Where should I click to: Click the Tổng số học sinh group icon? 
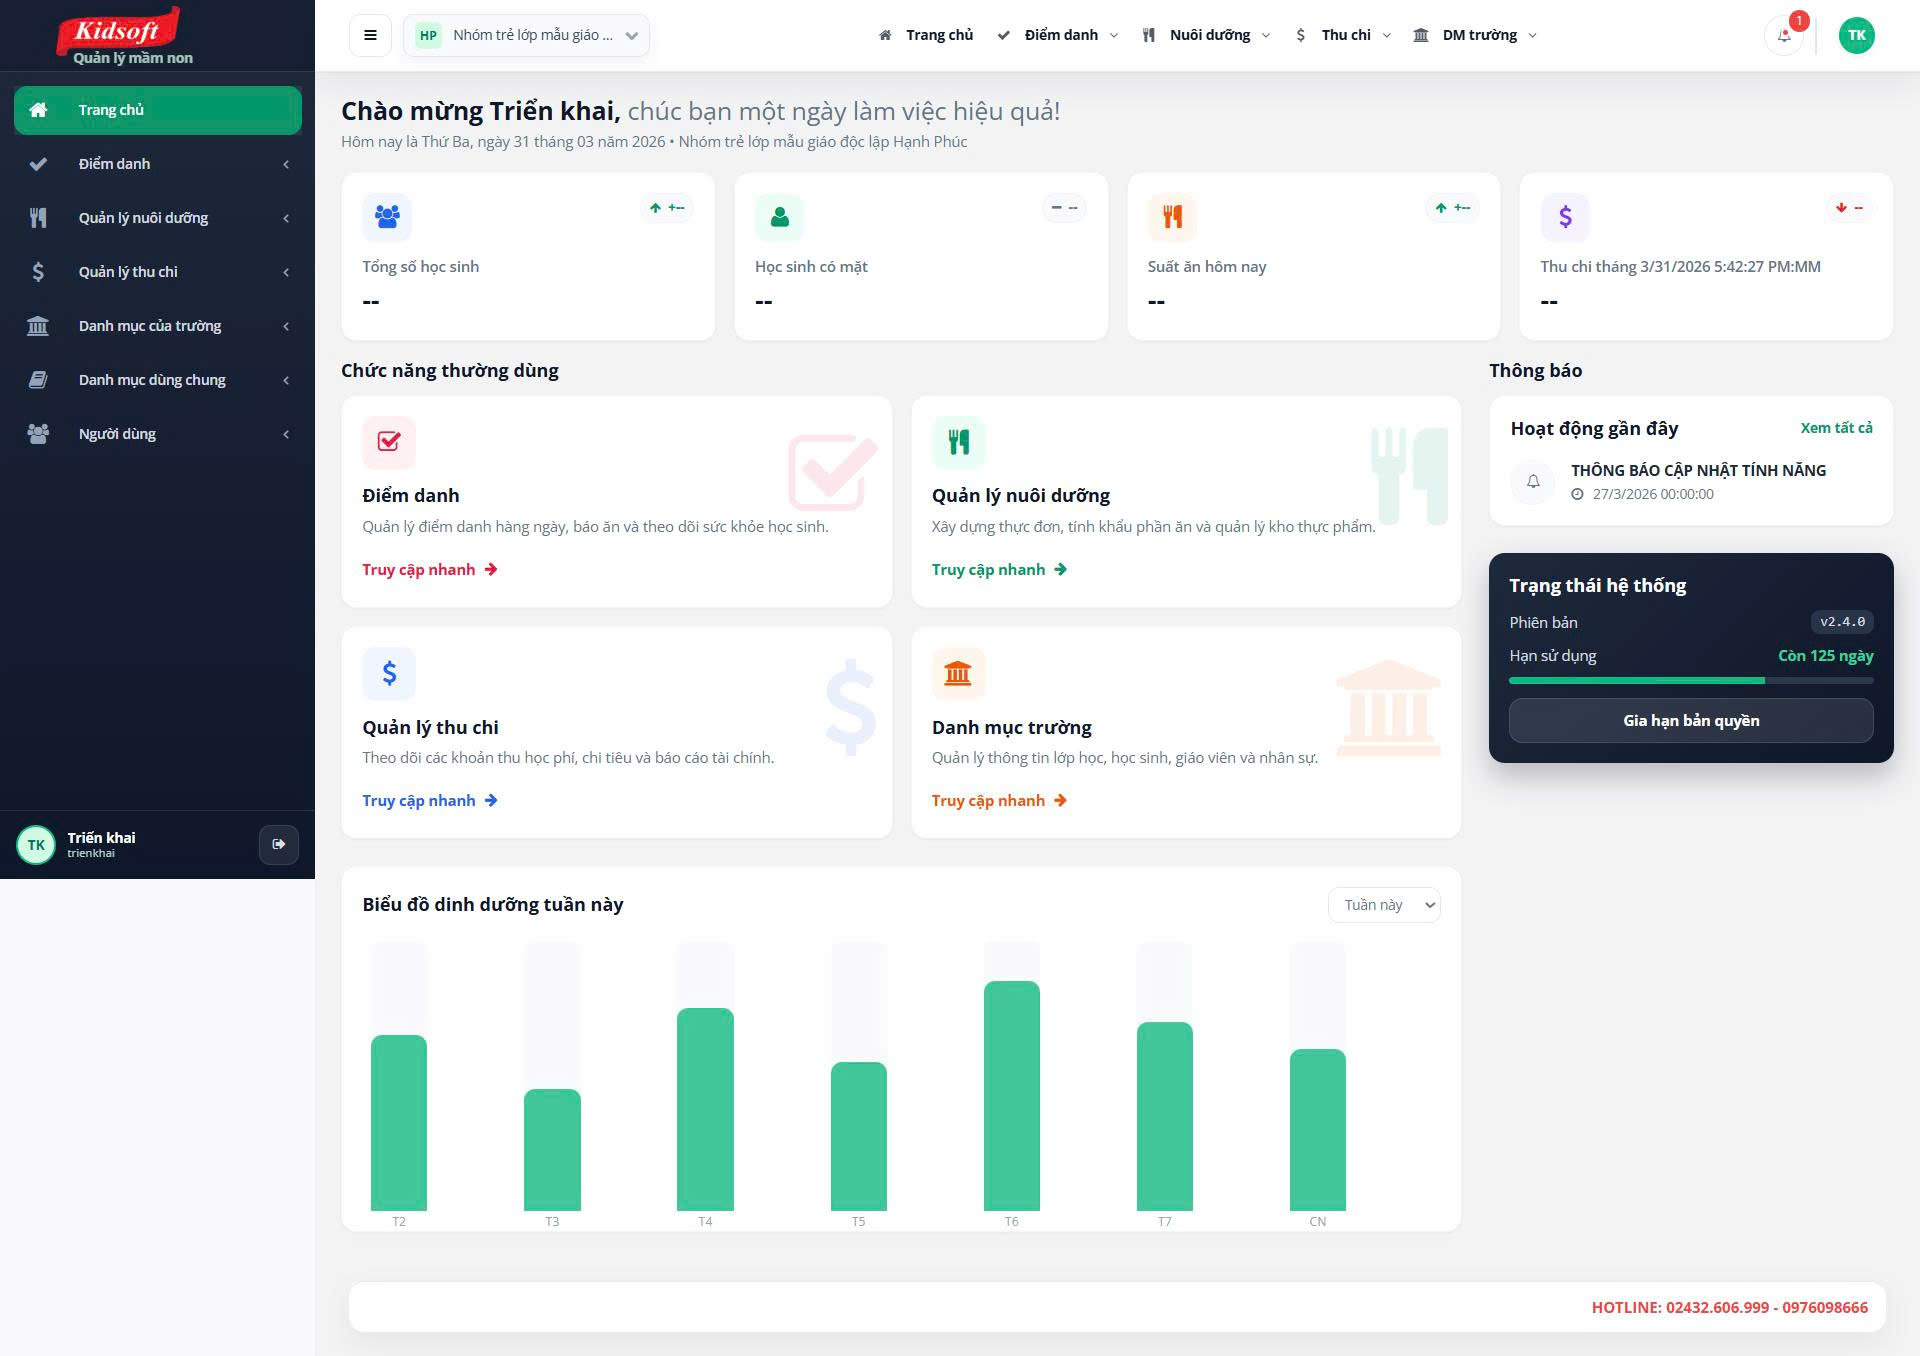pos(387,216)
